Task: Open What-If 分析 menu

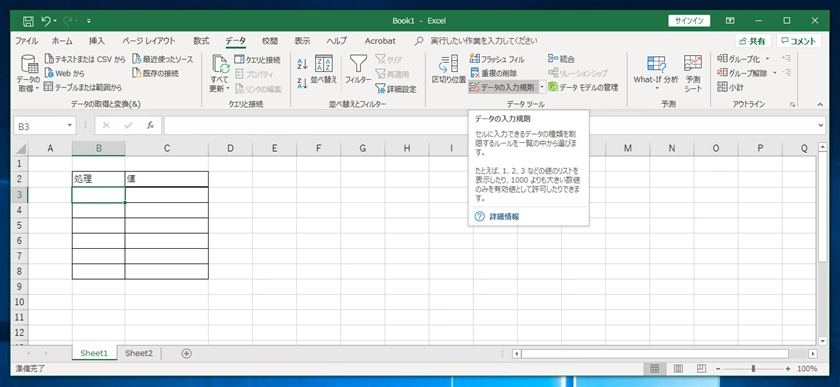Action: click(x=656, y=72)
